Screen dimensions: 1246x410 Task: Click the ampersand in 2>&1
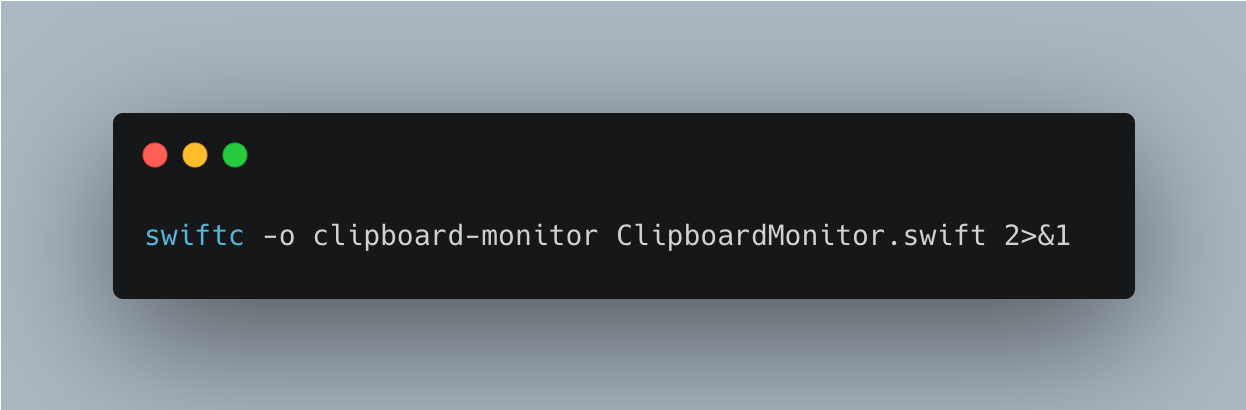tap(1046, 238)
